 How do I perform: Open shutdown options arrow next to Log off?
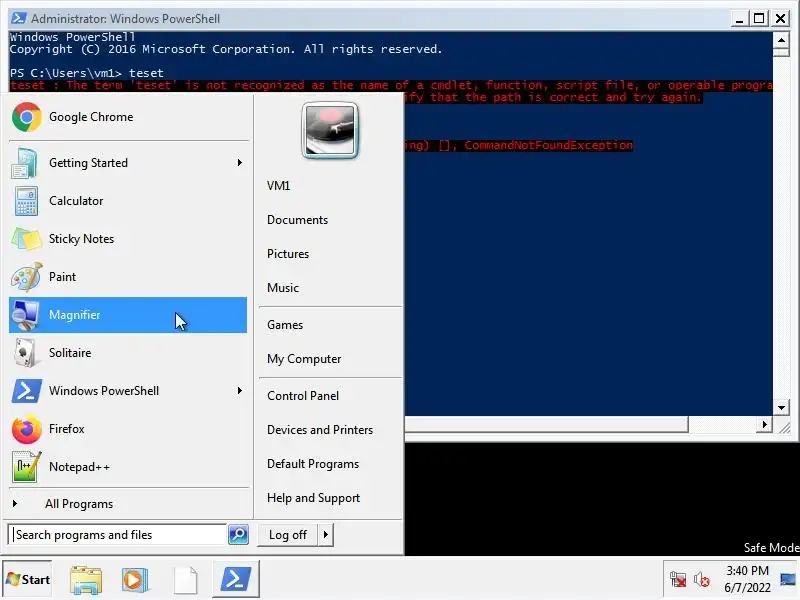click(326, 535)
